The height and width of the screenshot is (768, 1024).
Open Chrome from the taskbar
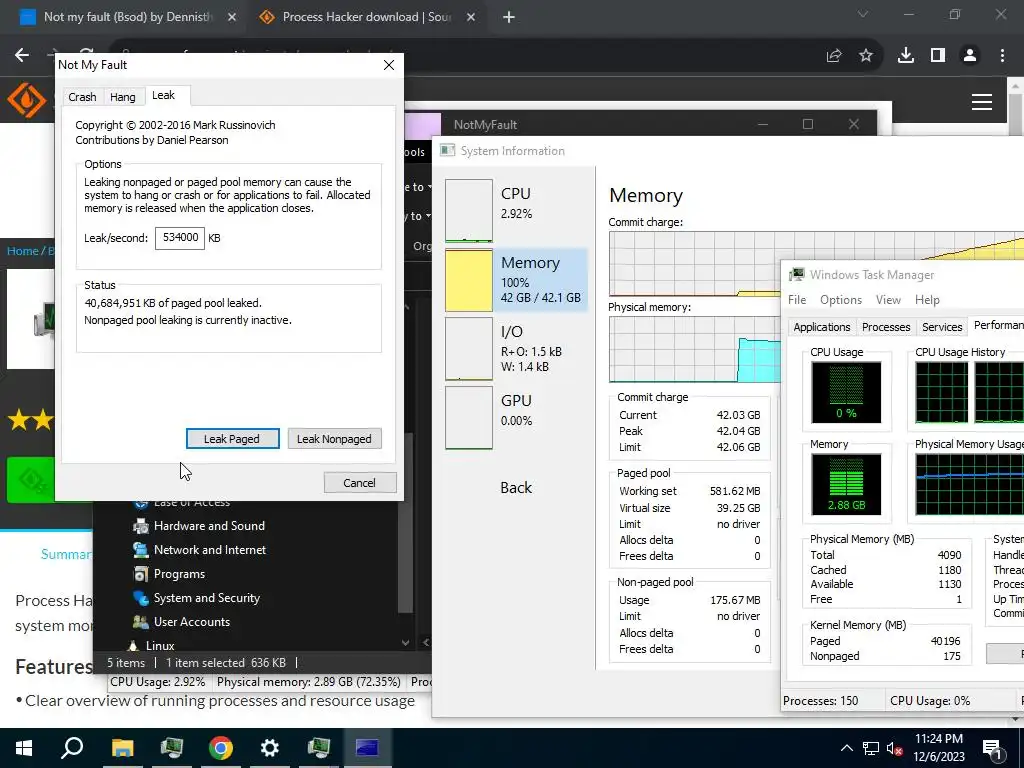coord(221,748)
